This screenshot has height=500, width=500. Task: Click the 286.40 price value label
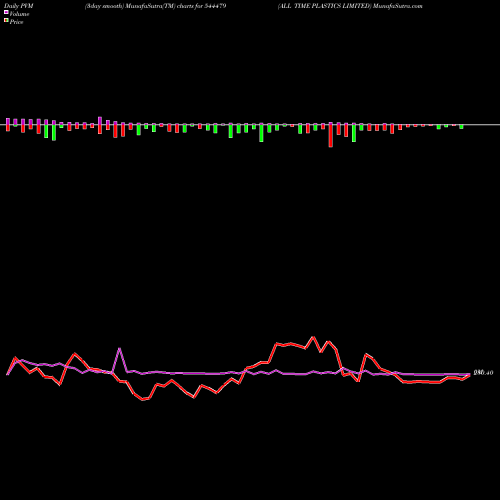(x=483, y=373)
